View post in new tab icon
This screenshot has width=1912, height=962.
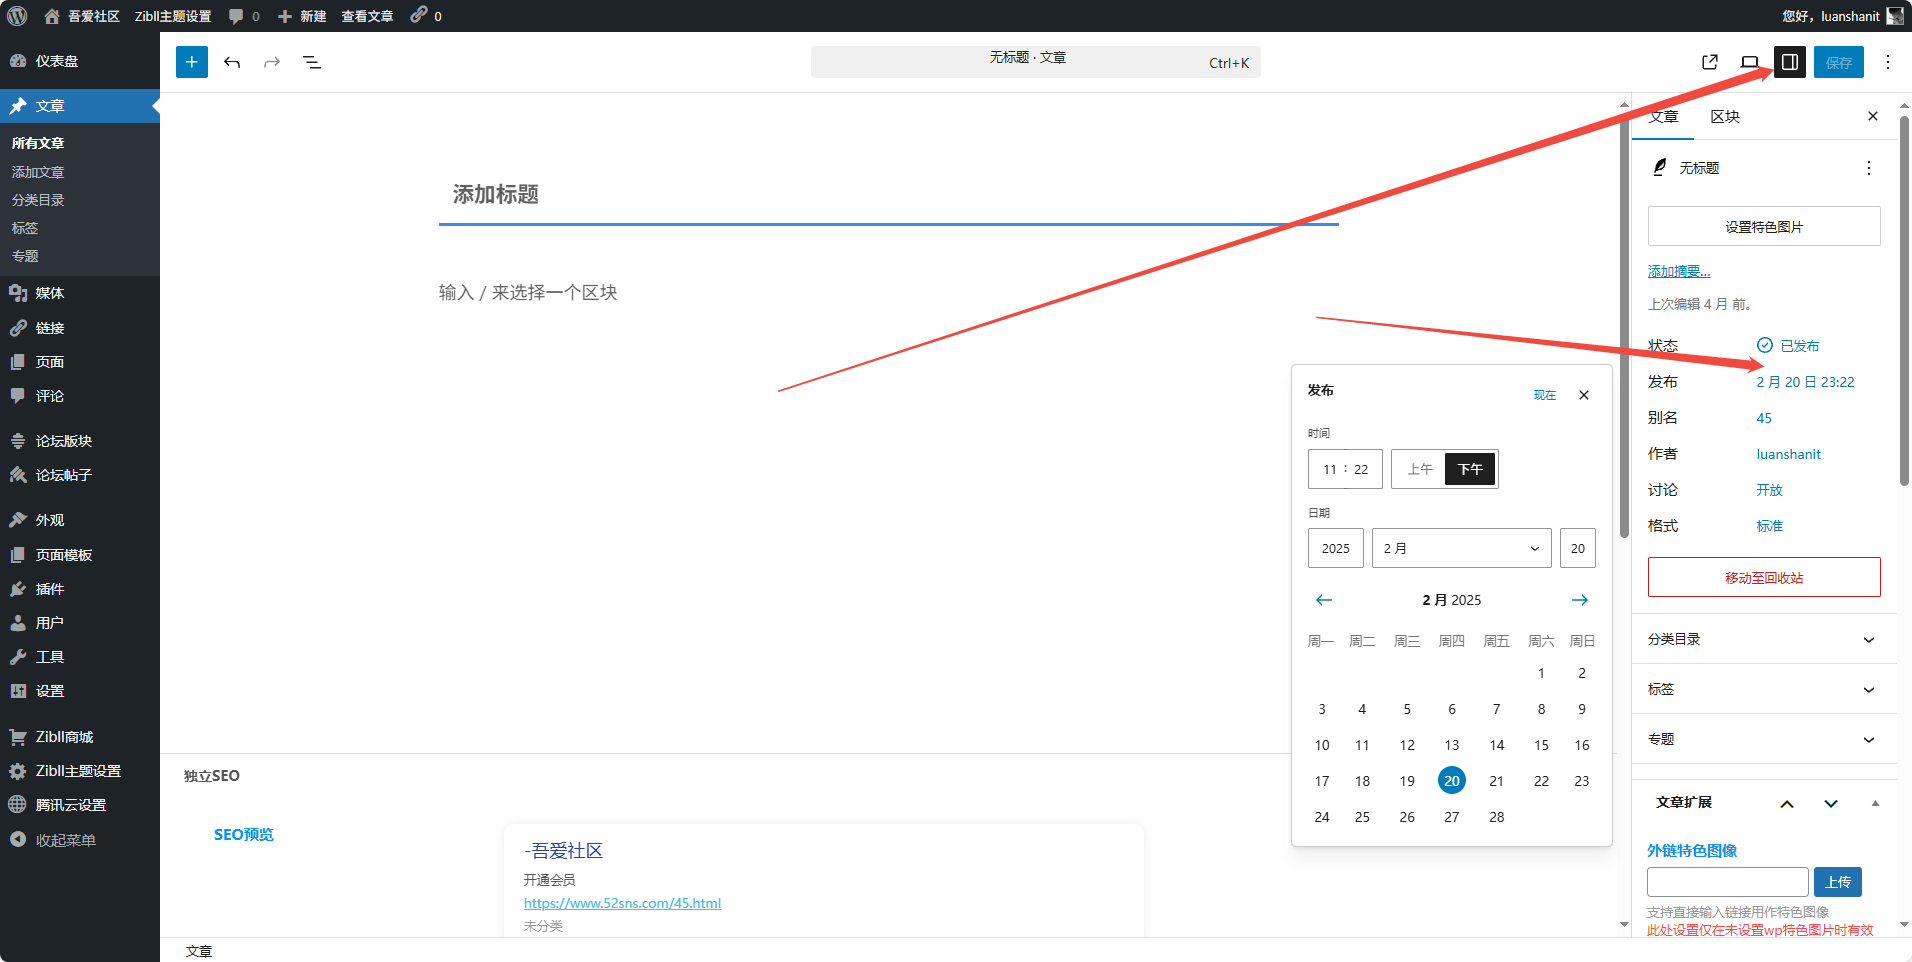(1710, 62)
